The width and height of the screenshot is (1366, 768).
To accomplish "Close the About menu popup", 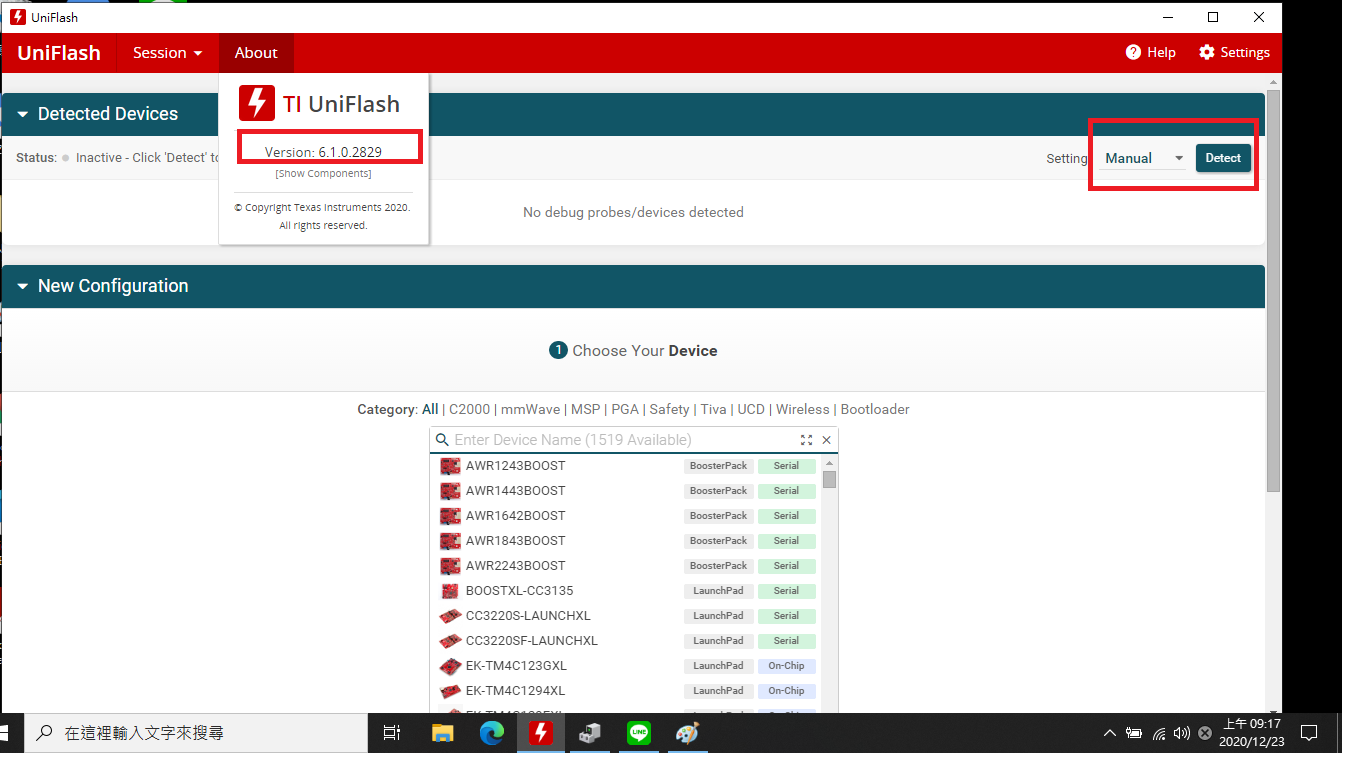I will click(256, 53).
